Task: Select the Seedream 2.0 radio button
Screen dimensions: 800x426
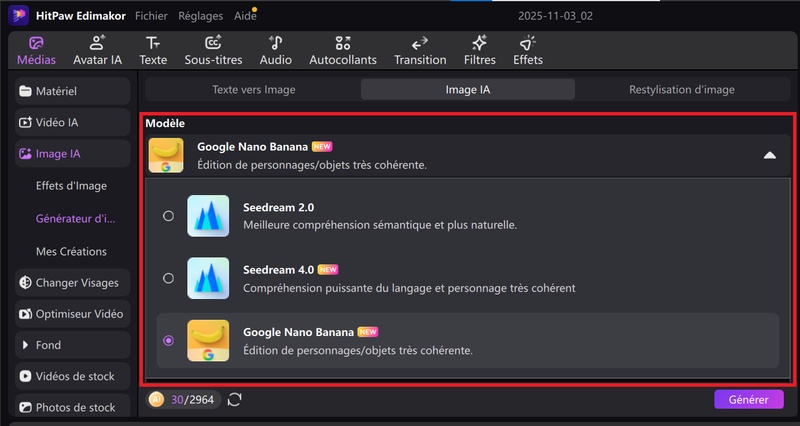Action: pyautogui.click(x=168, y=215)
